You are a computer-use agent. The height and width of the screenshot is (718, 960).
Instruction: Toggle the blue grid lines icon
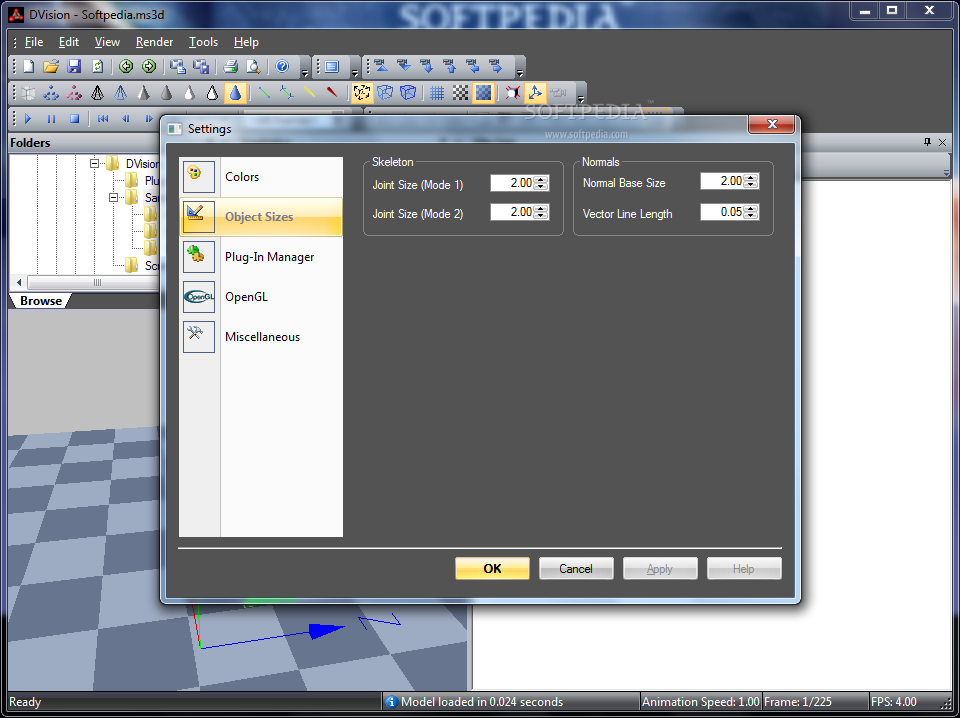click(437, 92)
